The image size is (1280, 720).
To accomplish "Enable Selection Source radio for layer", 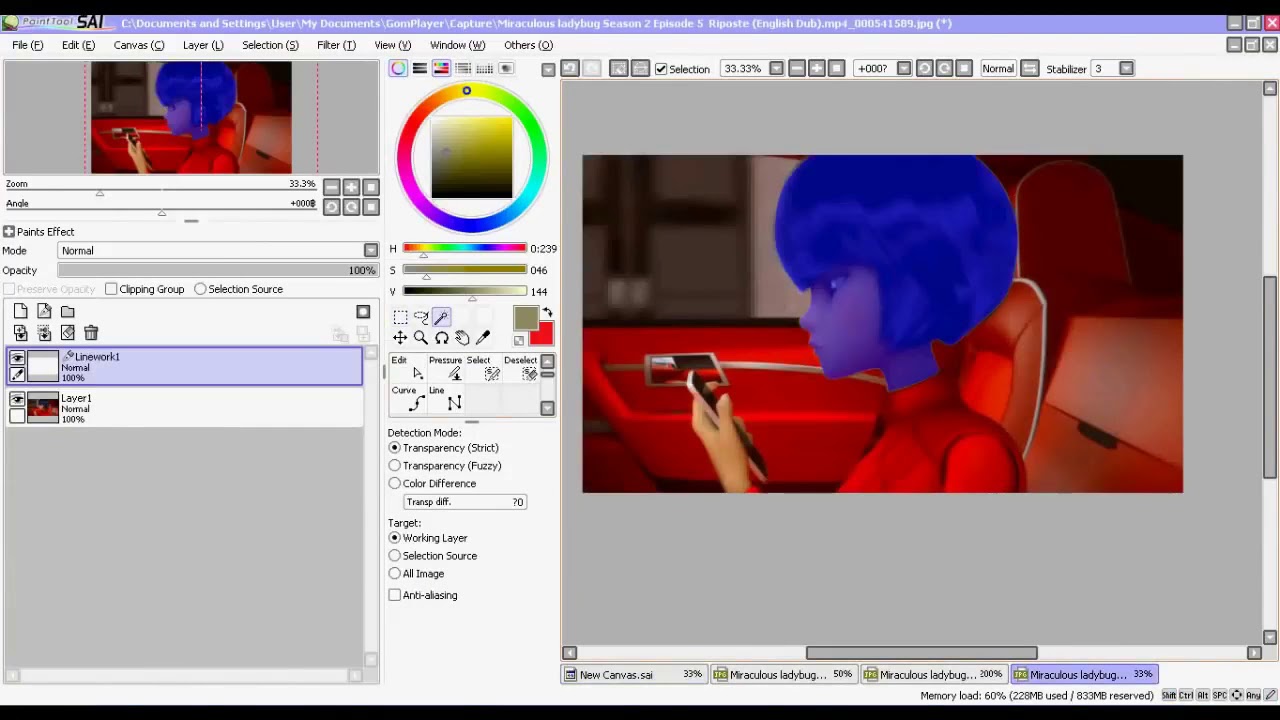I will pos(200,289).
